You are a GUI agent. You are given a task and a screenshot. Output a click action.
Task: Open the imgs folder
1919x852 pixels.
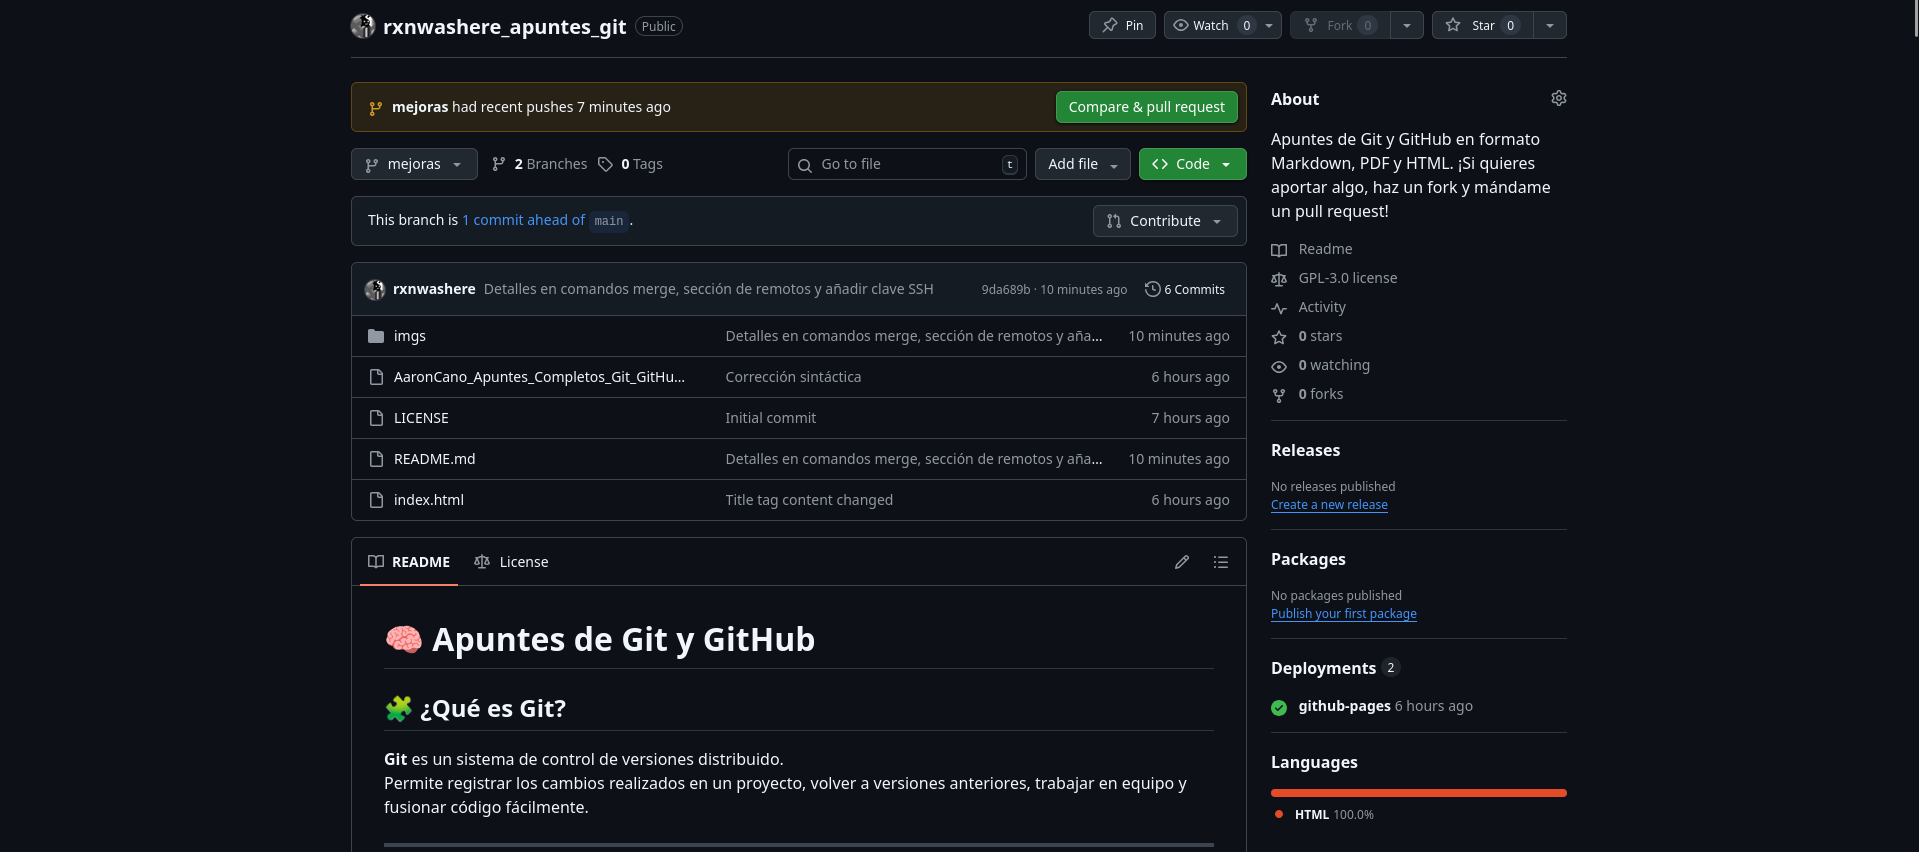410,336
